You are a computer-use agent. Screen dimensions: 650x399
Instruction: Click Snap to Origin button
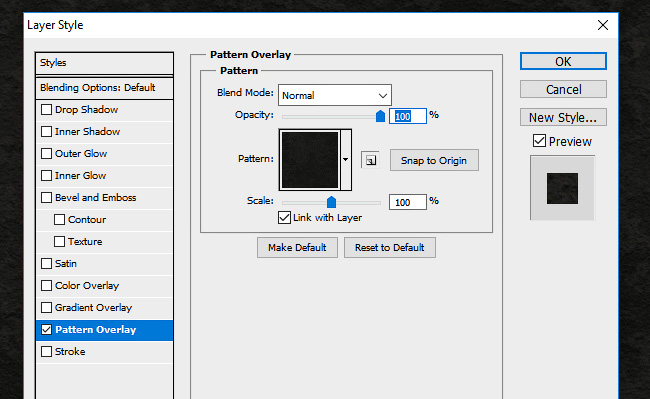coord(434,160)
